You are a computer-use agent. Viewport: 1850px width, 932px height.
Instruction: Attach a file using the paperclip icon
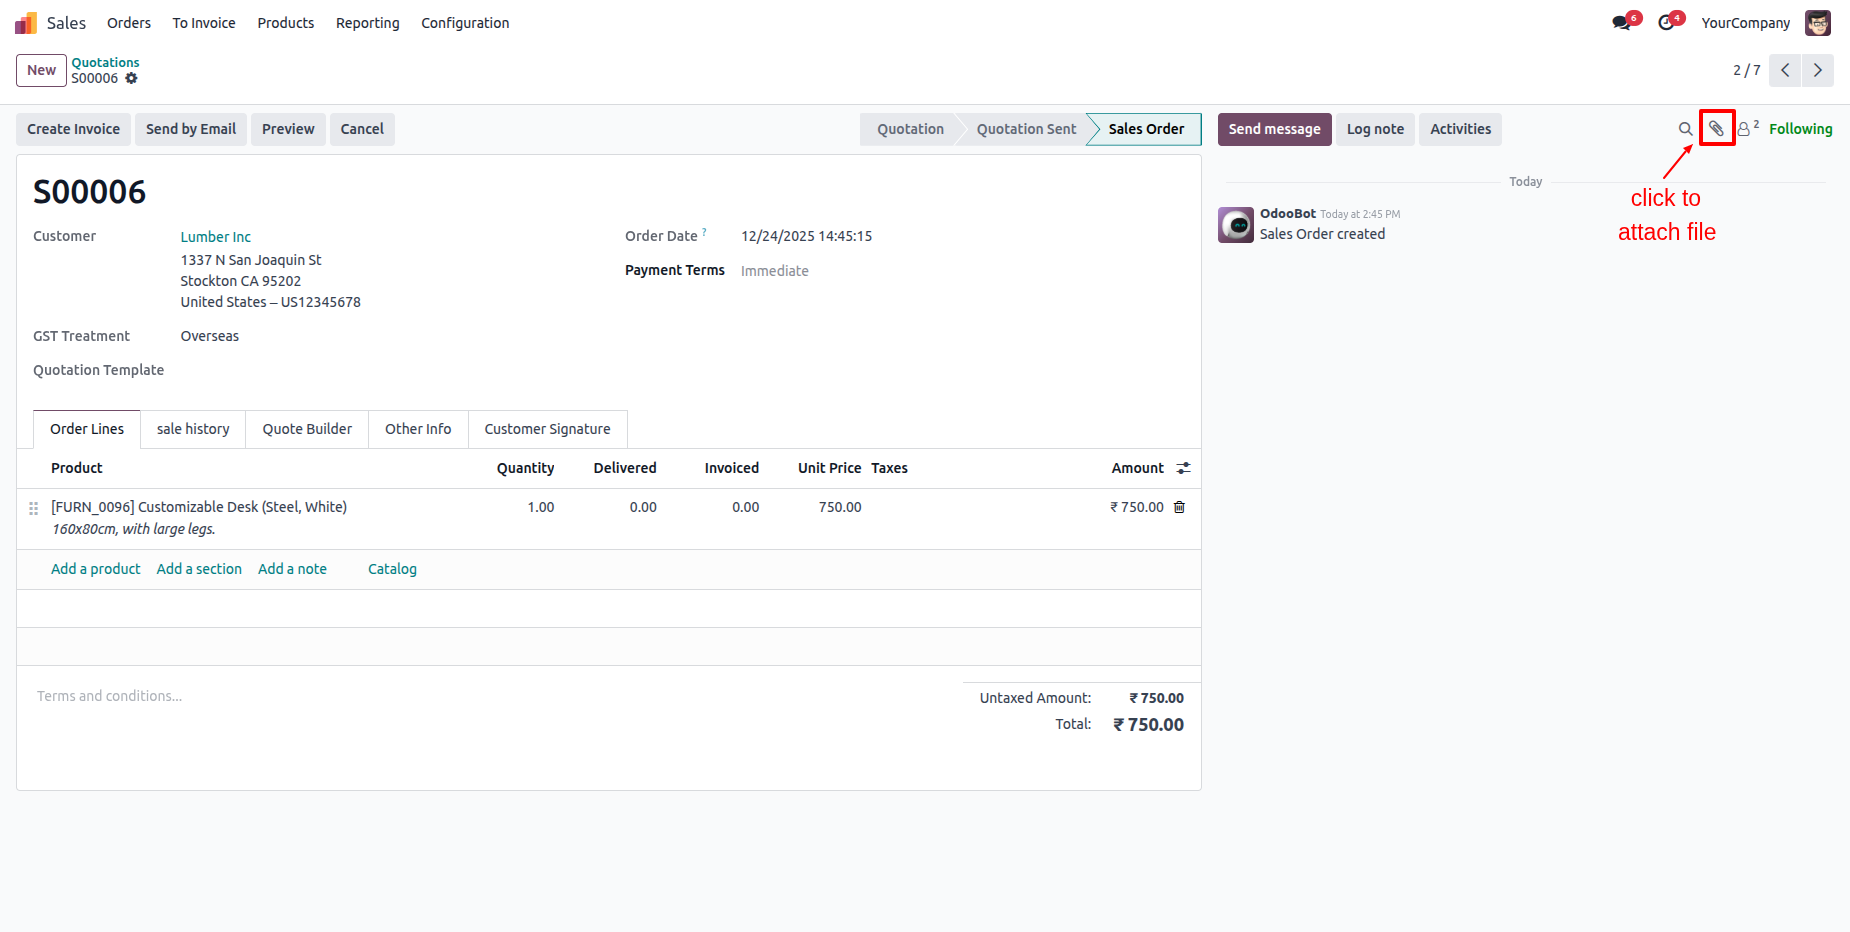1716,129
